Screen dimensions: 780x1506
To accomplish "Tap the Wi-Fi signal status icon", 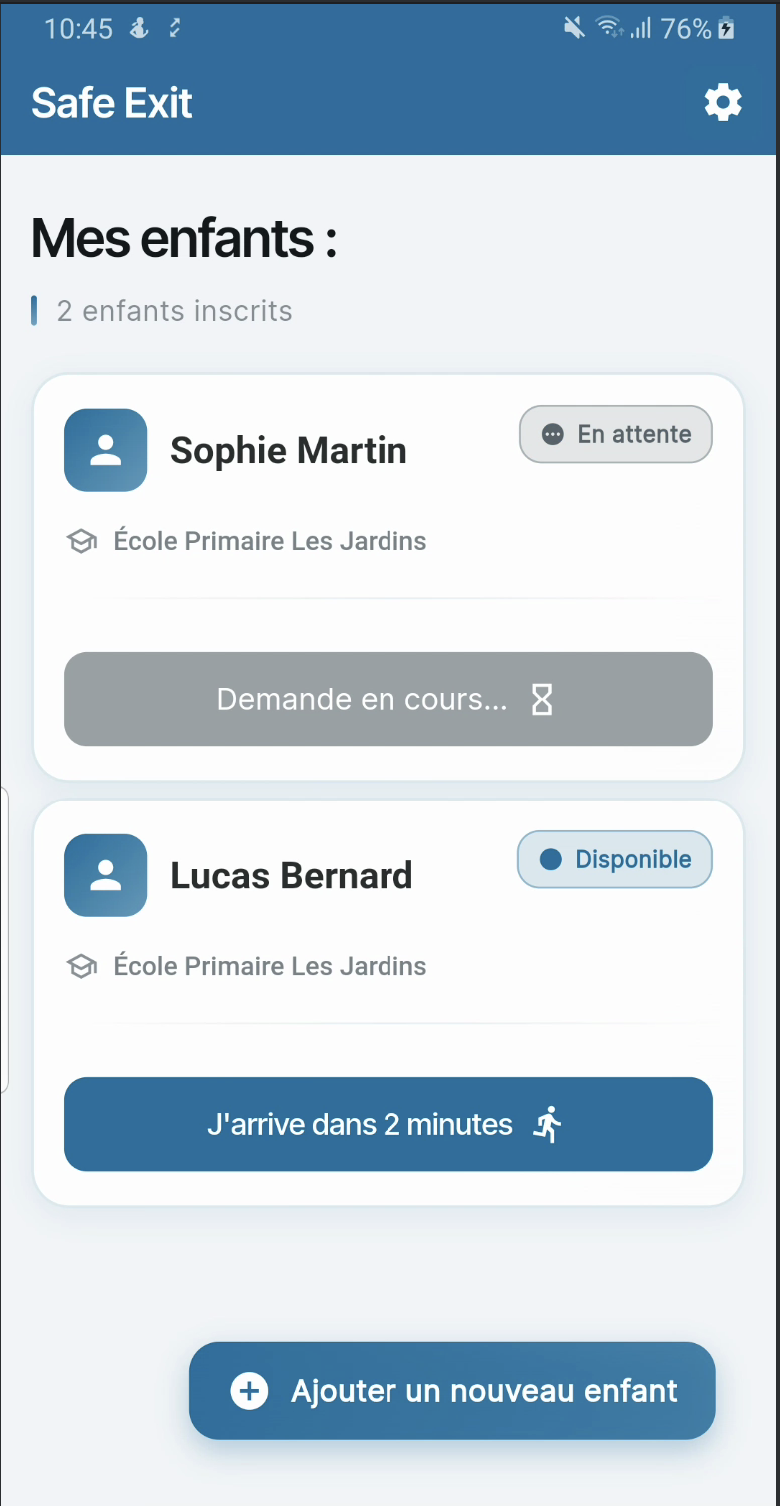I will click(x=608, y=29).
